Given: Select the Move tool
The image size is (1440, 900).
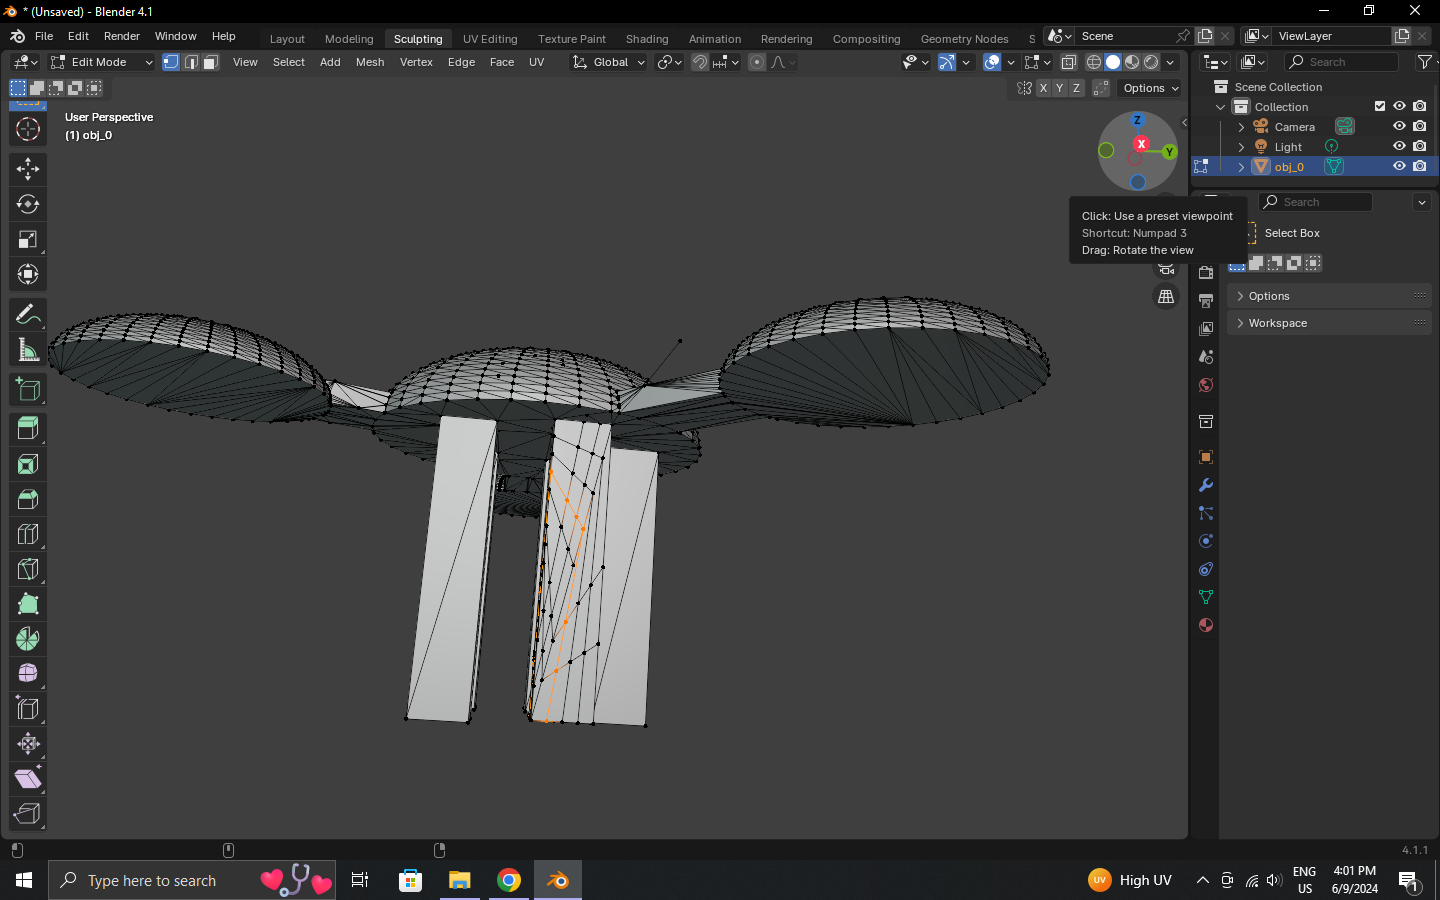Looking at the screenshot, I should [x=28, y=168].
